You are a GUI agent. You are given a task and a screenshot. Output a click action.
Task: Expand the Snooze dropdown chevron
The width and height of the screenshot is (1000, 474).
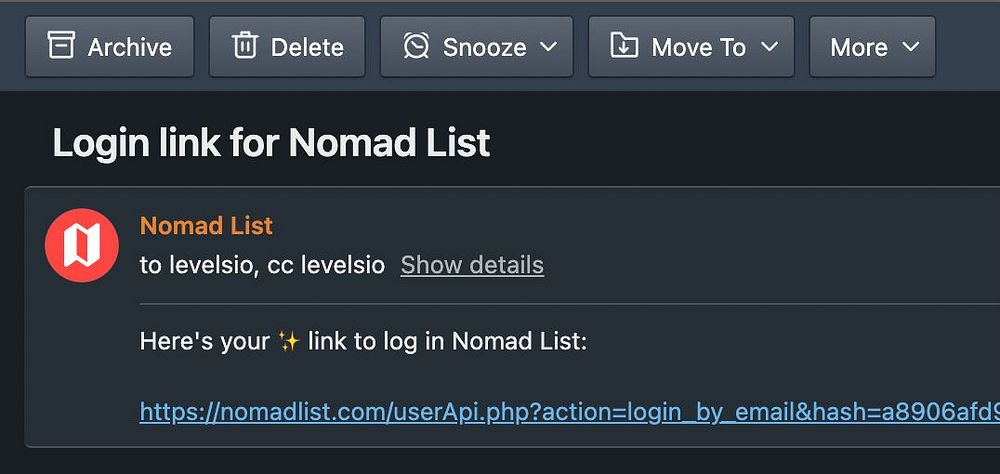coord(548,47)
